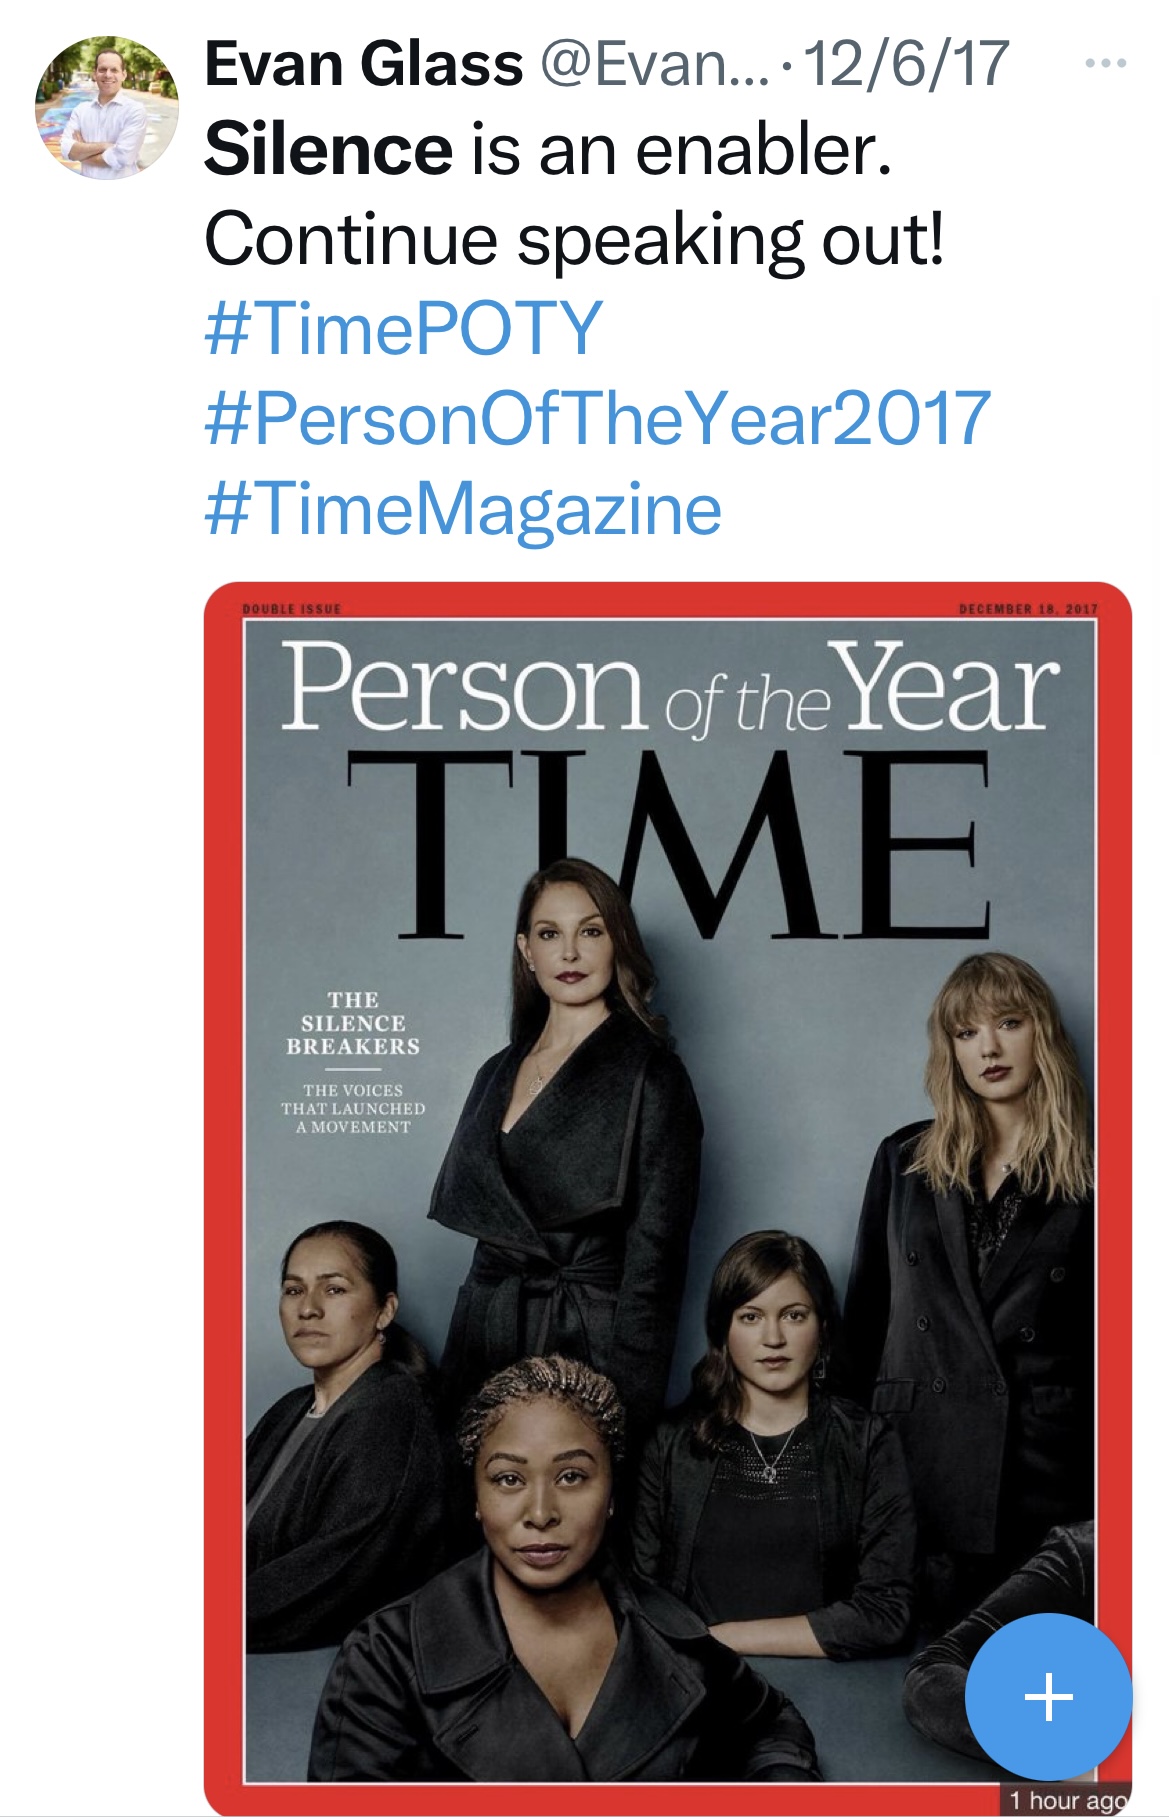Follow the #PersonOfTheYear2017 hashtag link
Screen dimensions: 1169x1820
tap(597, 419)
